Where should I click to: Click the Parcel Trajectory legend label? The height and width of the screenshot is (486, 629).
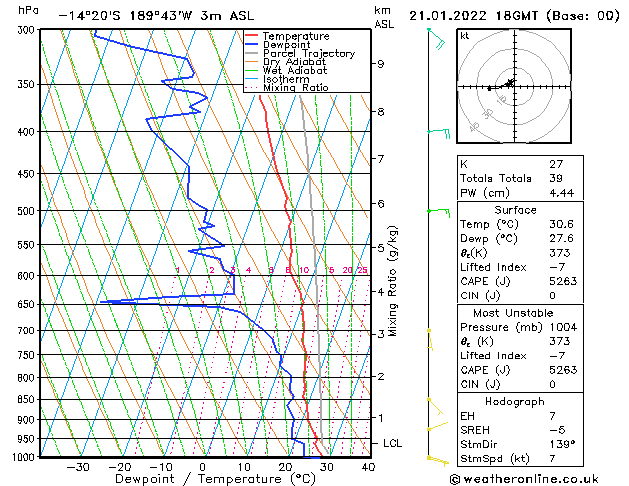pos(309,53)
